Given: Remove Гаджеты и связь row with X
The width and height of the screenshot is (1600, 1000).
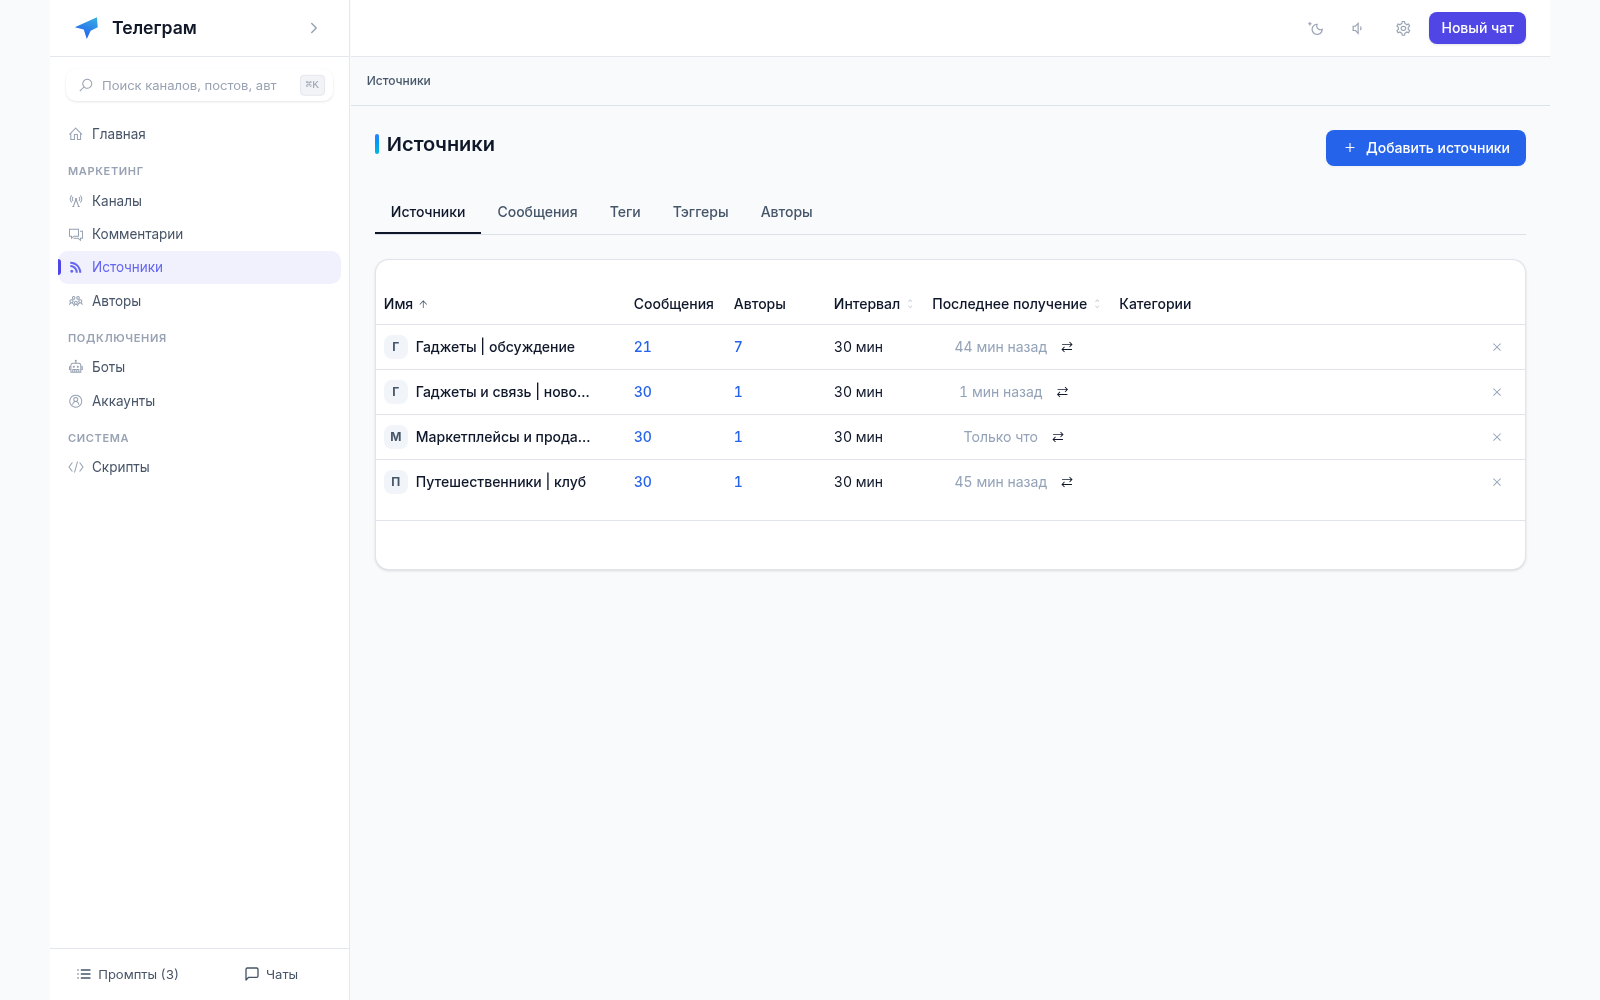Looking at the screenshot, I should pyautogui.click(x=1497, y=392).
